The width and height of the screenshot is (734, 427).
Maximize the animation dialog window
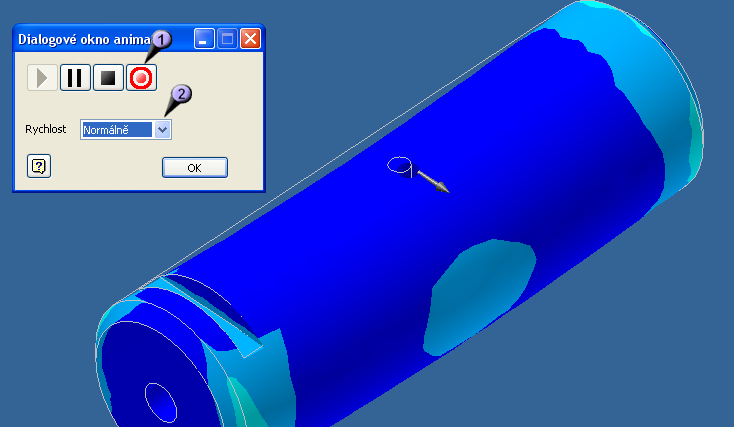tap(228, 39)
